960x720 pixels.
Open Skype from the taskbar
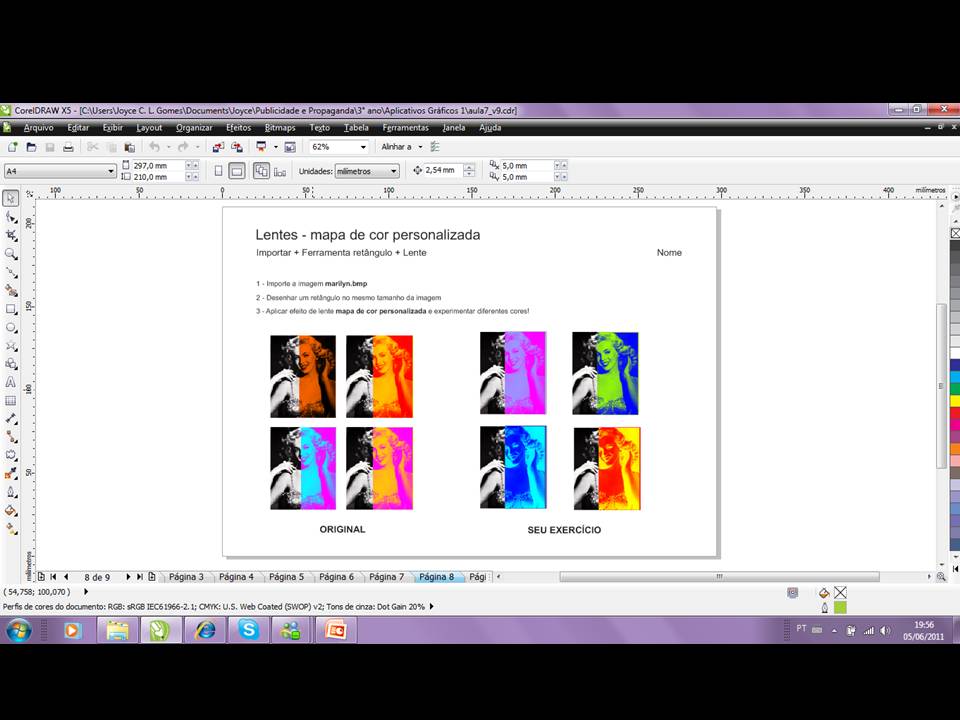pyautogui.click(x=249, y=629)
